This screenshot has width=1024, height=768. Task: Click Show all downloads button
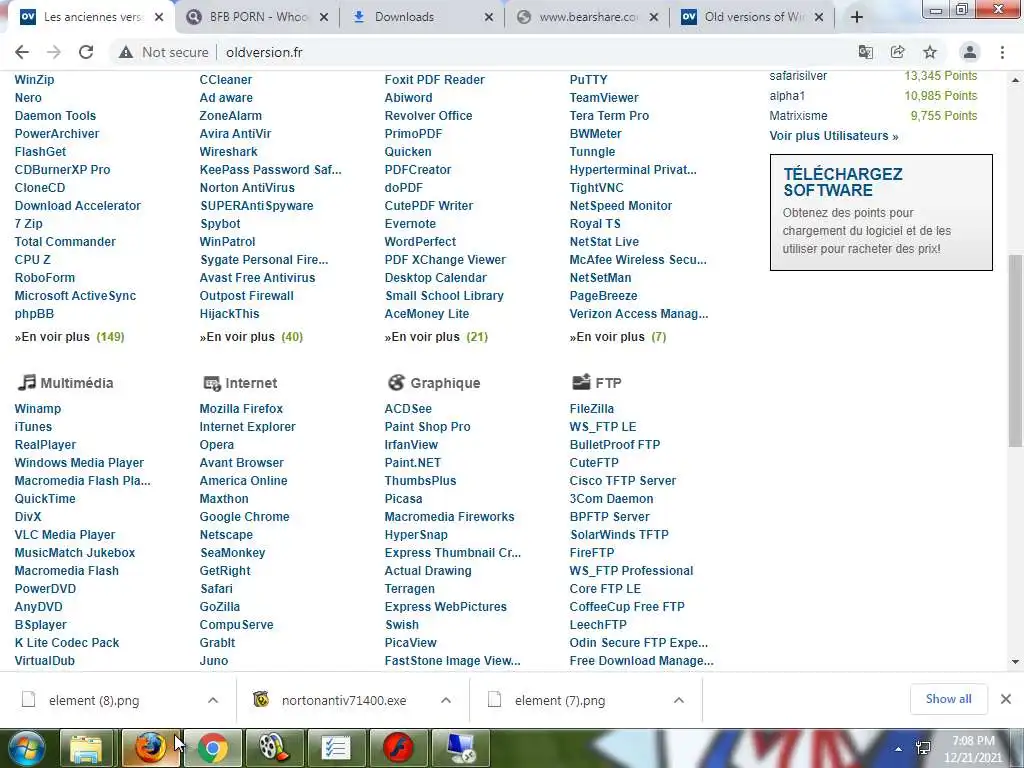(948, 699)
